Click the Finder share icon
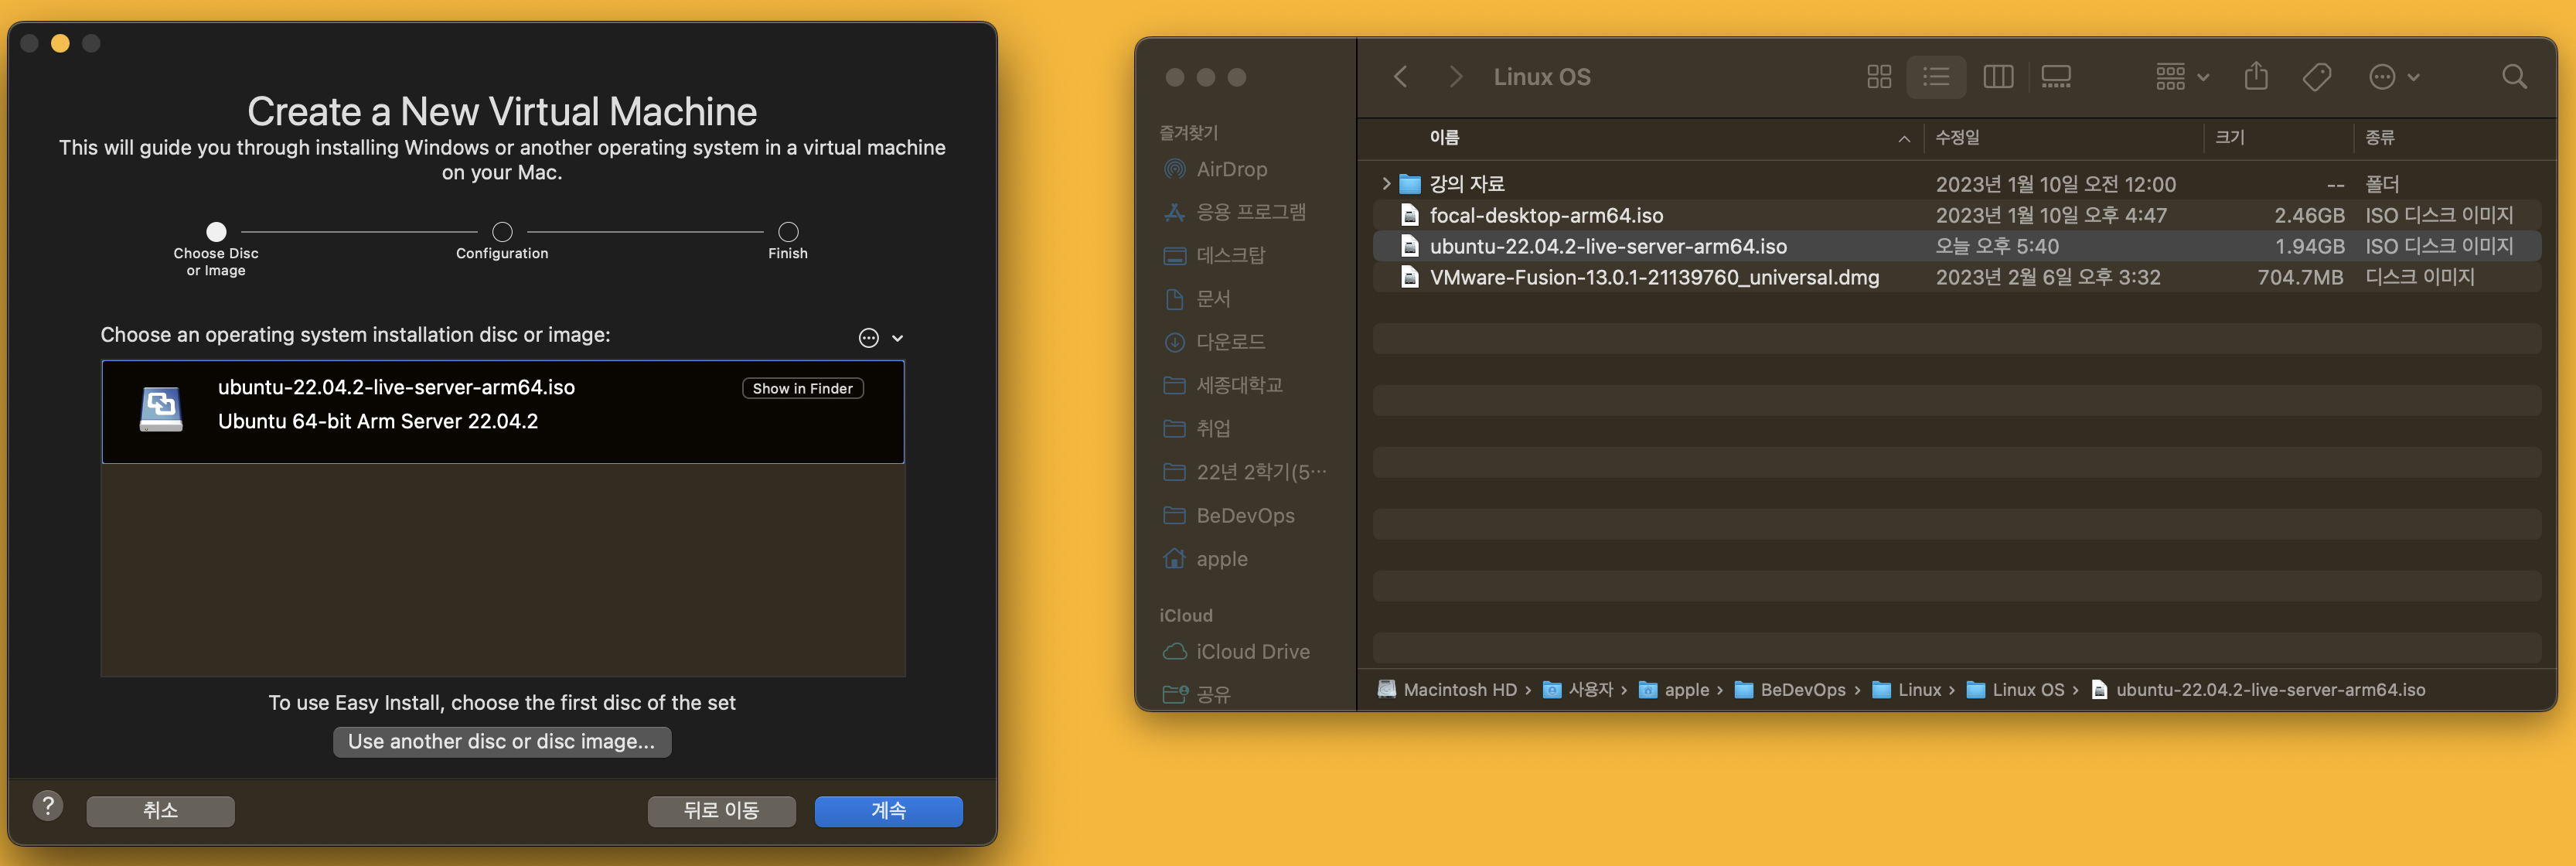Screen dimensions: 2576x866 tap(2256, 76)
